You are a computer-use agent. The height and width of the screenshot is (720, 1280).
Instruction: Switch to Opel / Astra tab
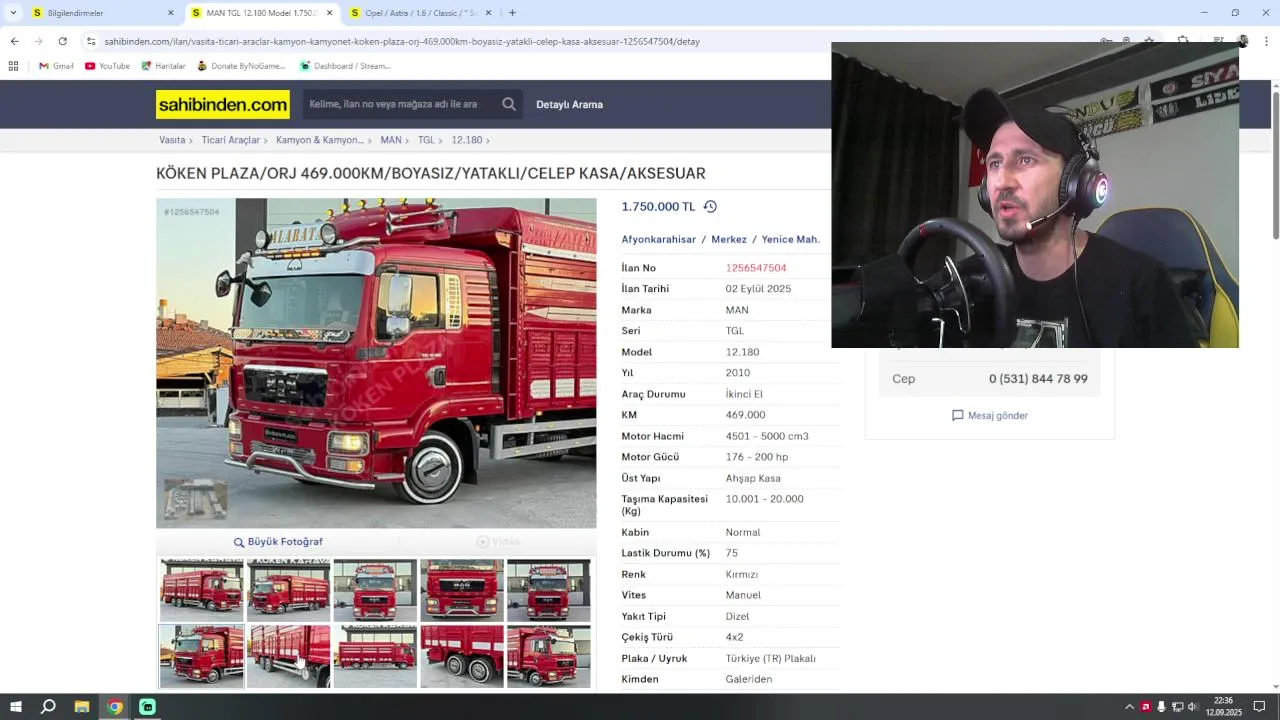coord(420,13)
